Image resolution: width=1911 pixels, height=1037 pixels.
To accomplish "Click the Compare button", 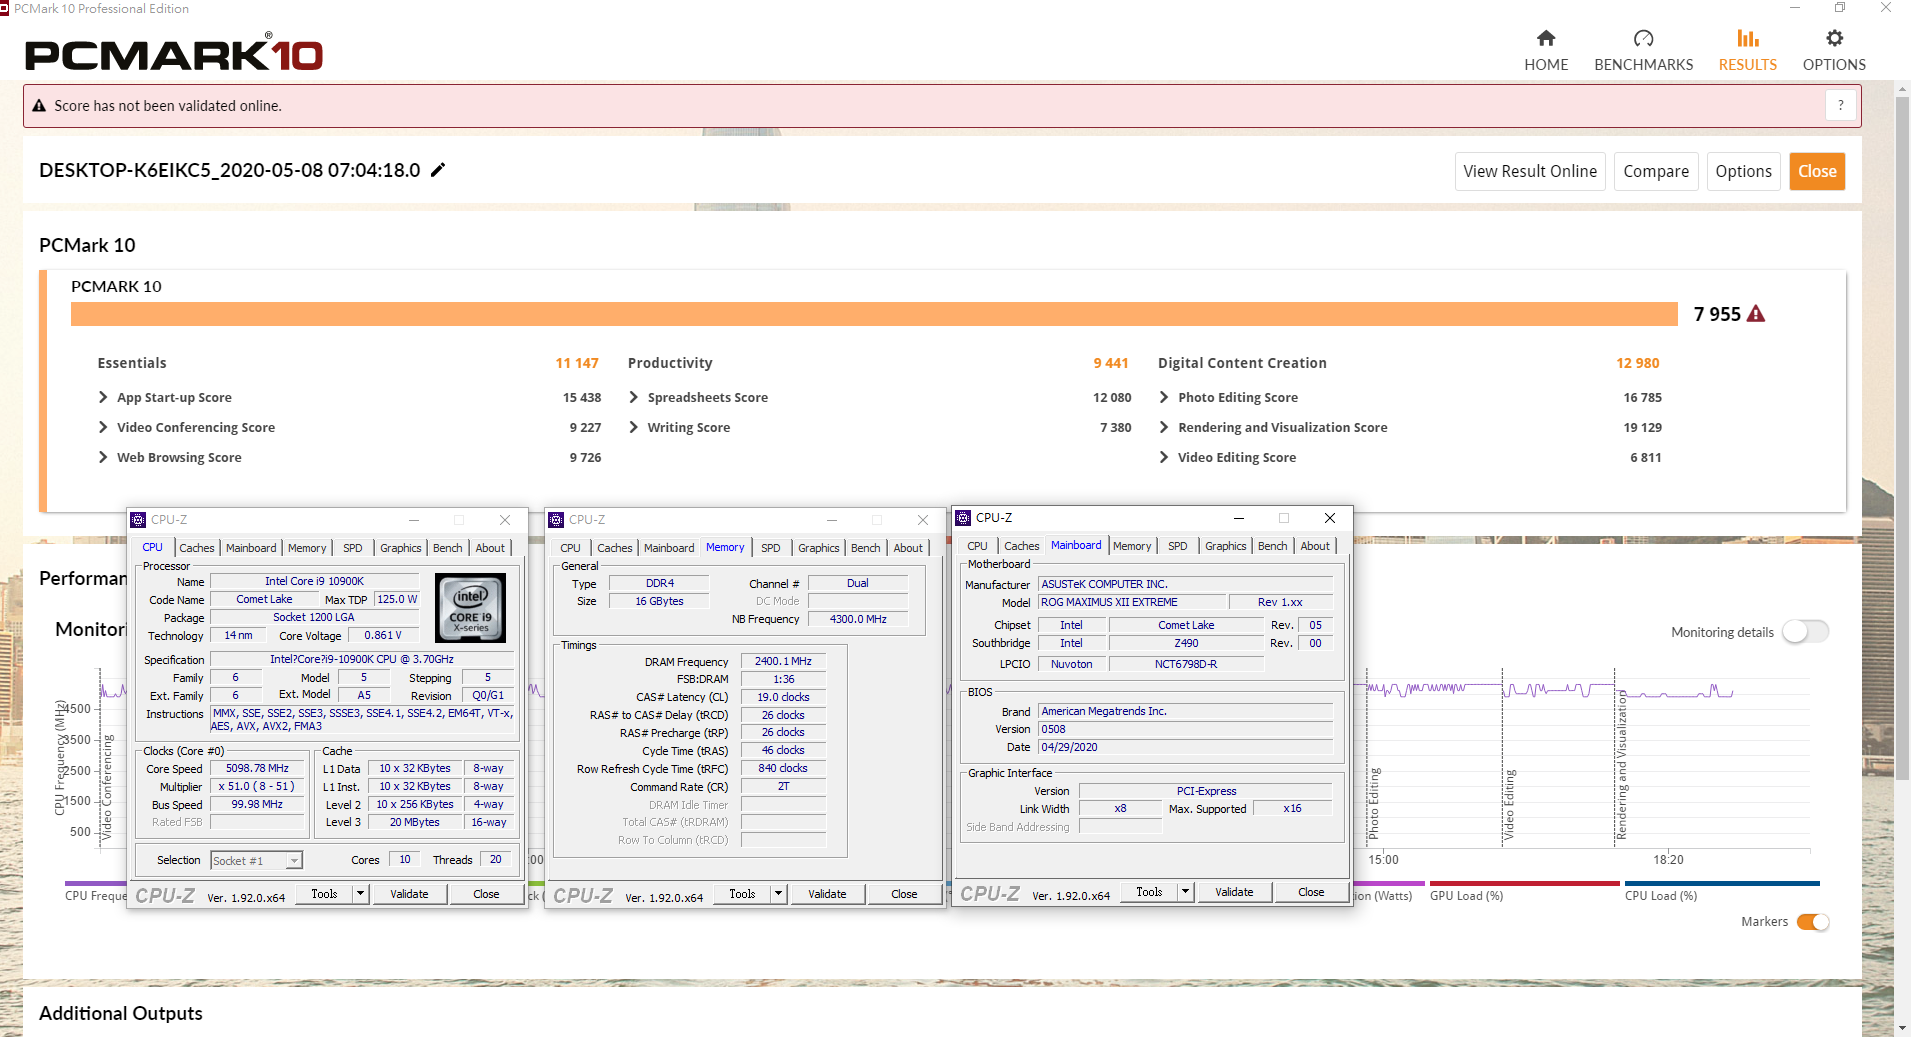I will 1656,171.
